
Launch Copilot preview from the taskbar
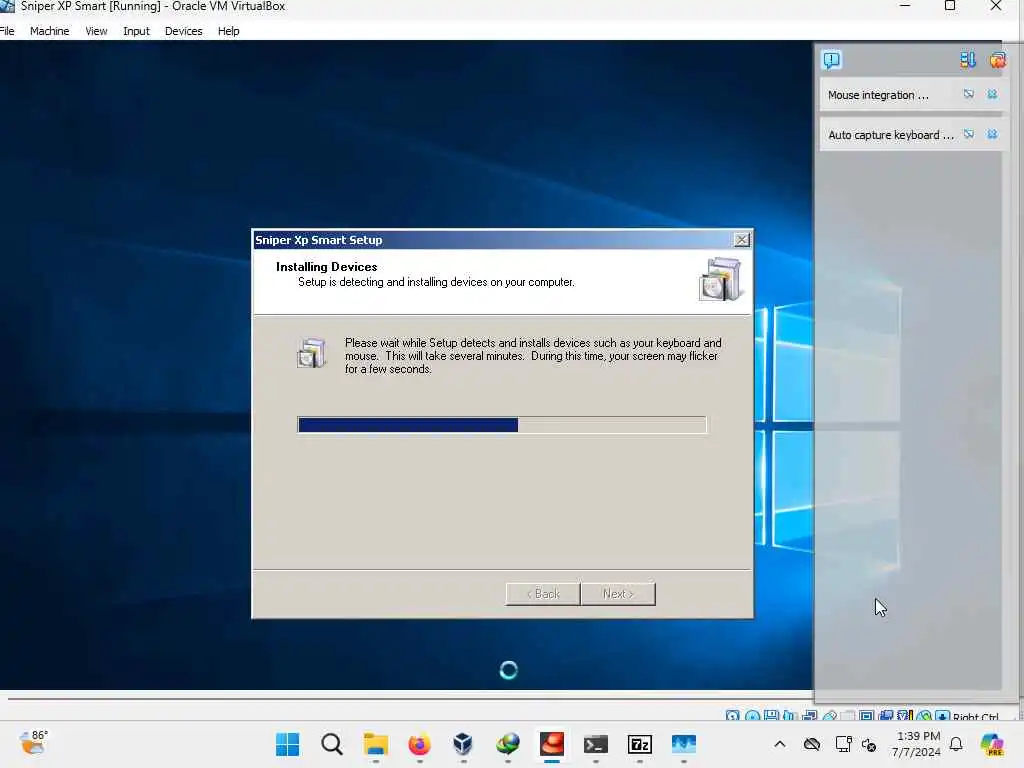992,744
